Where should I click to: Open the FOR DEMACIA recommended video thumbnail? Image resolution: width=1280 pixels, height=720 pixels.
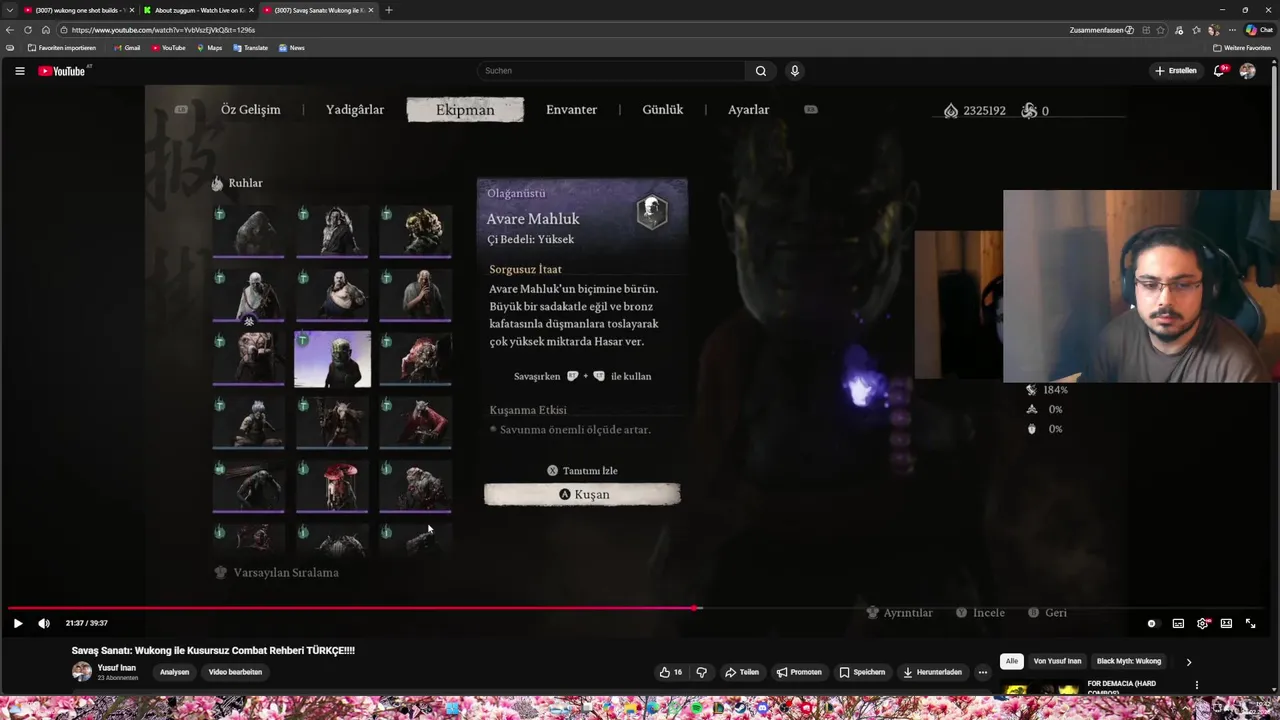[1039, 689]
